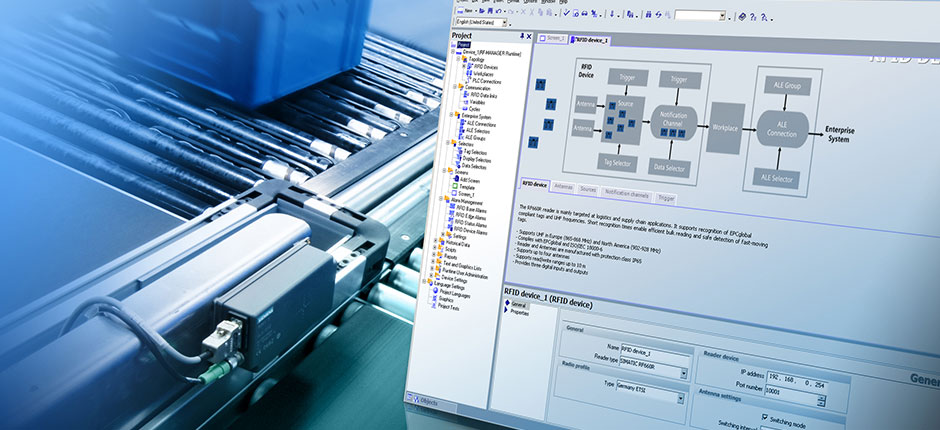Switch to the Notification channels tab
This screenshot has width=940, height=430.
click(626, 193)
